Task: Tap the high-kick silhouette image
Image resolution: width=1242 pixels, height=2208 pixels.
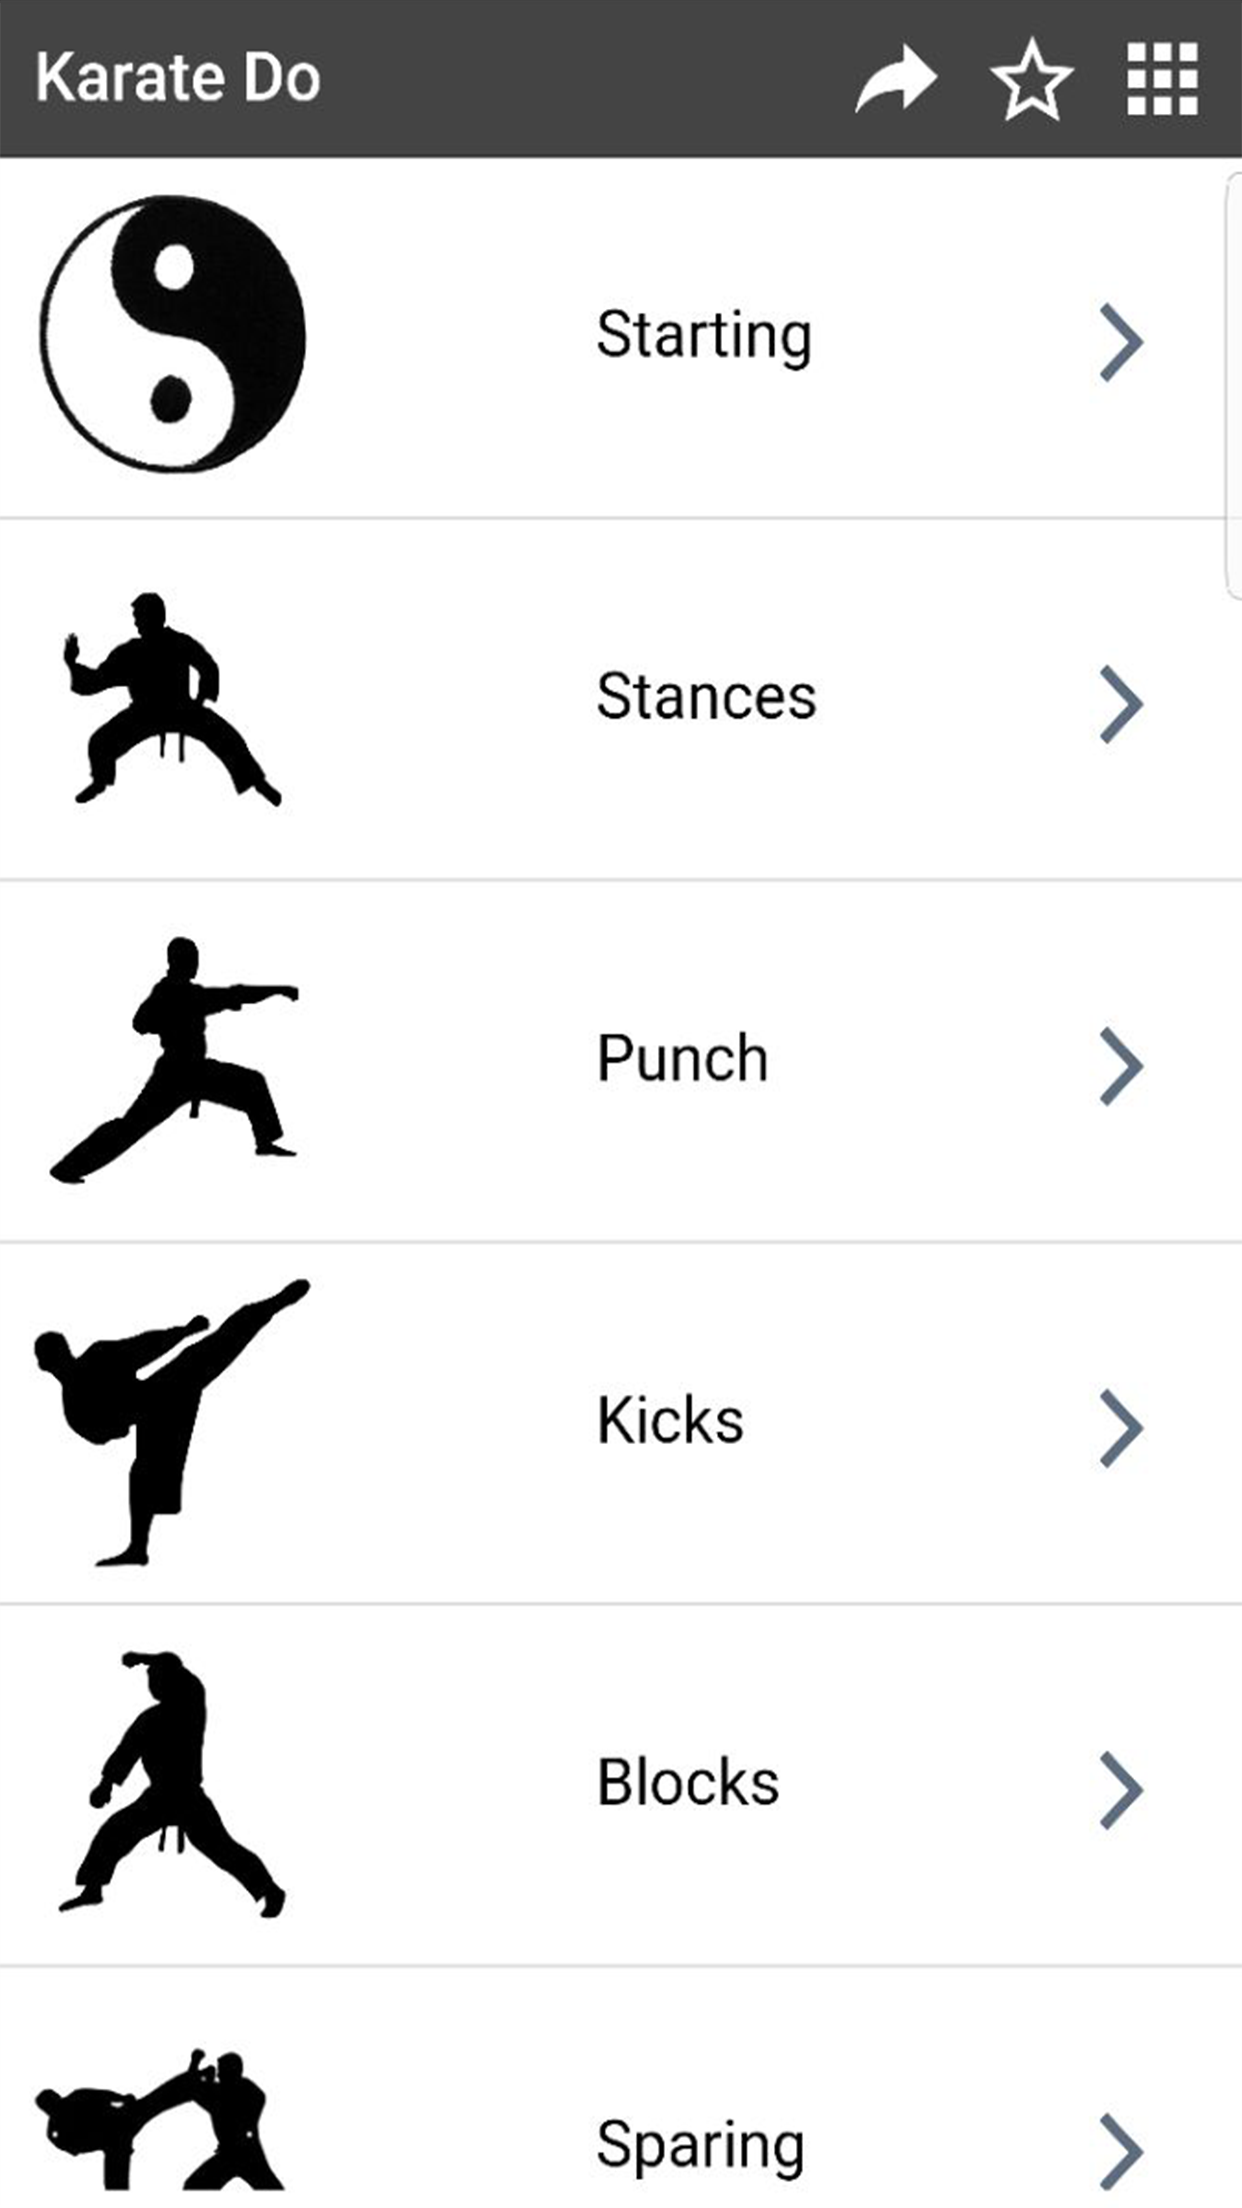Action: (x=172, y=1422)
